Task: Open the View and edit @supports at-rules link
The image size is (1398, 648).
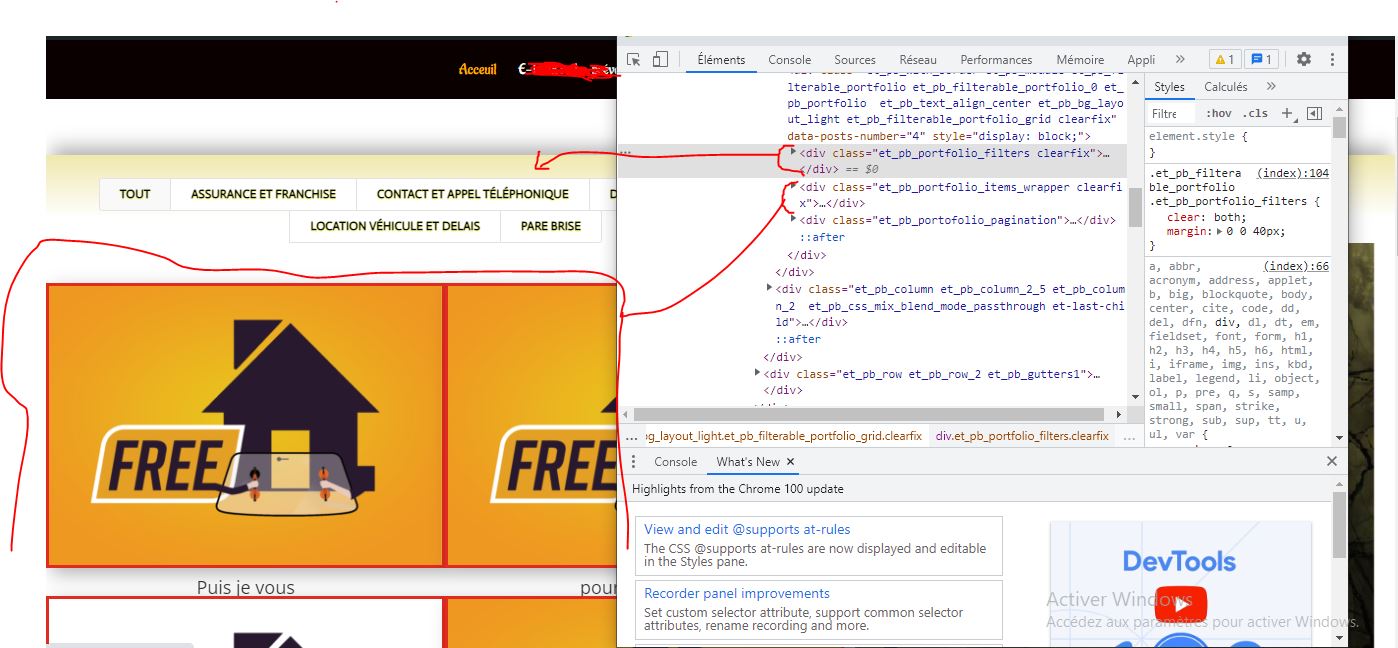Action: click(747, 529)
